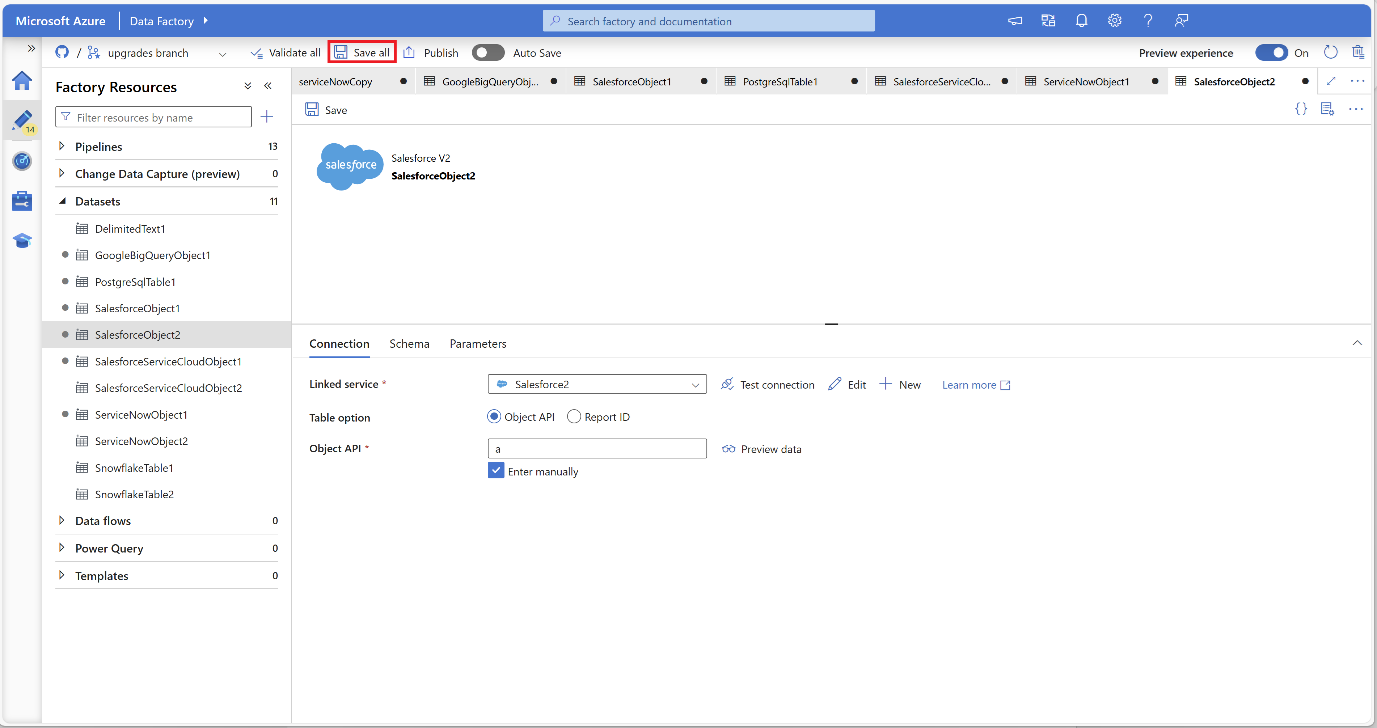Open the Monitor gauge icon in sidebar
Image resolution: width=1377 pixels, height=728 pixels.
click(x=22, y=161)
